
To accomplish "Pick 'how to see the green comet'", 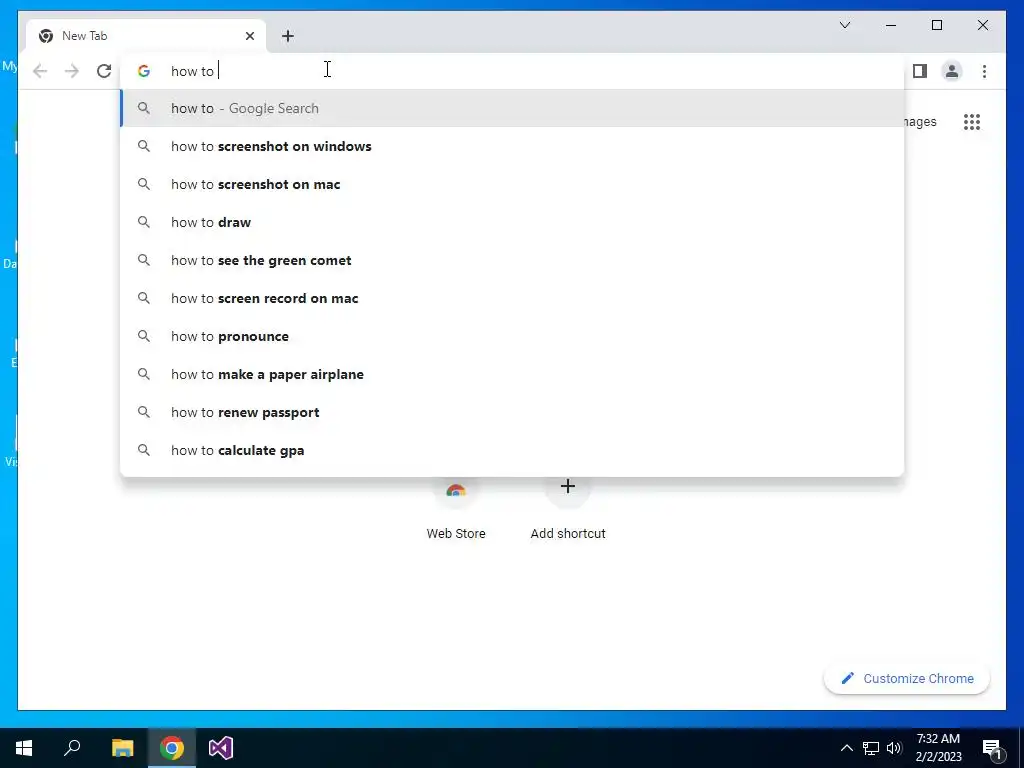I will click(512, 260).
